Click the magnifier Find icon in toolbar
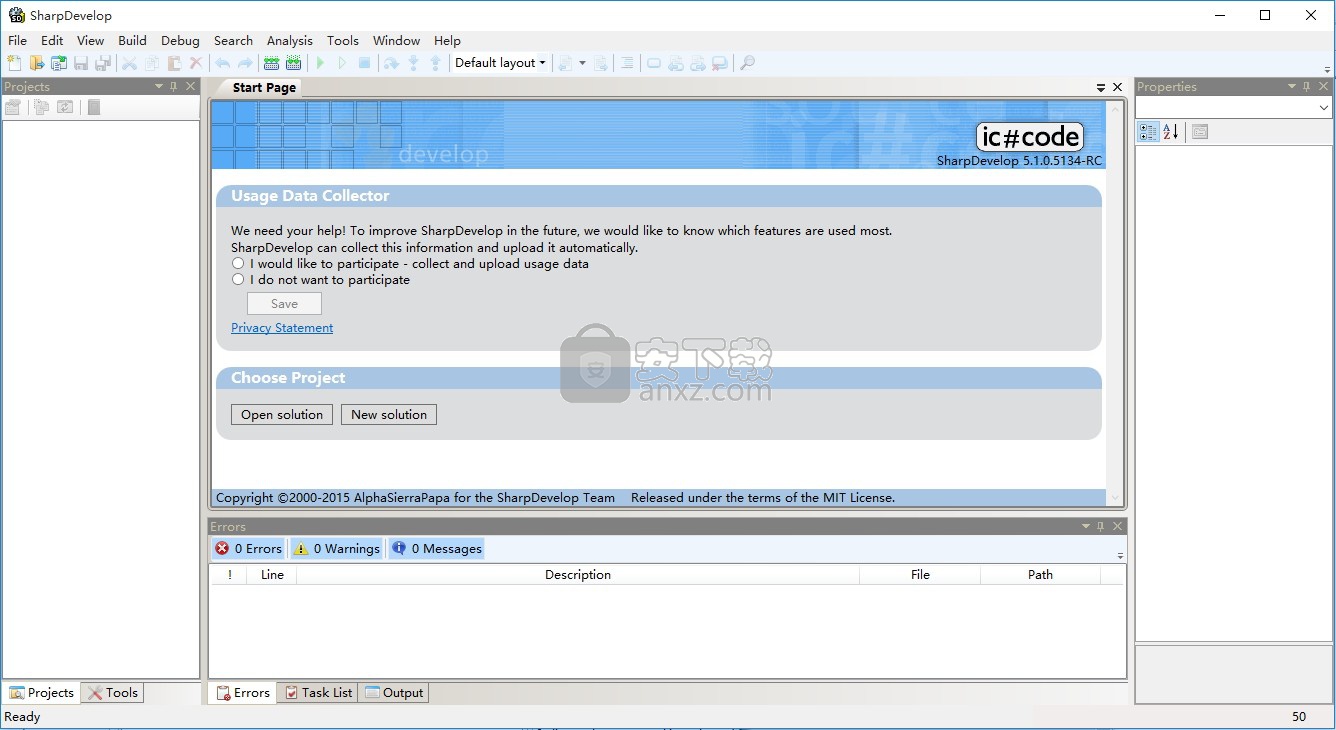 click(747, 63)
